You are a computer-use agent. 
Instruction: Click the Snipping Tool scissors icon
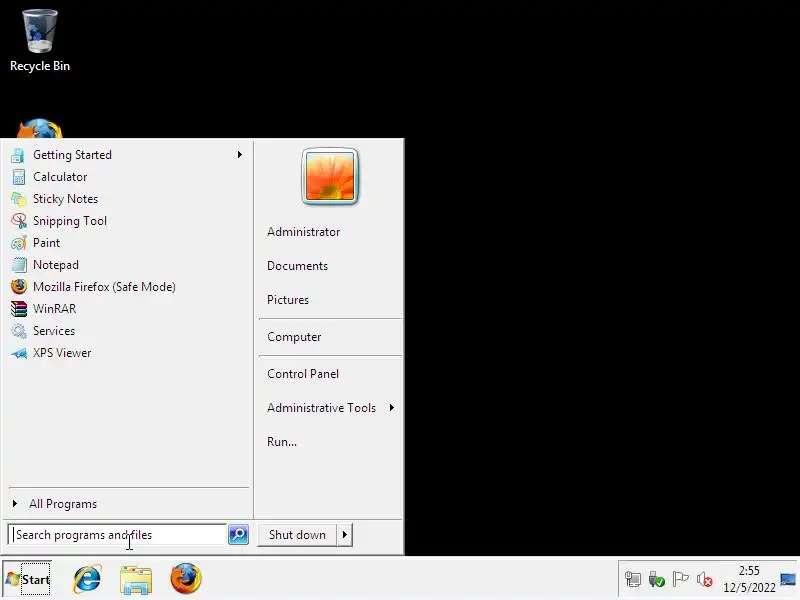point(18,221)
